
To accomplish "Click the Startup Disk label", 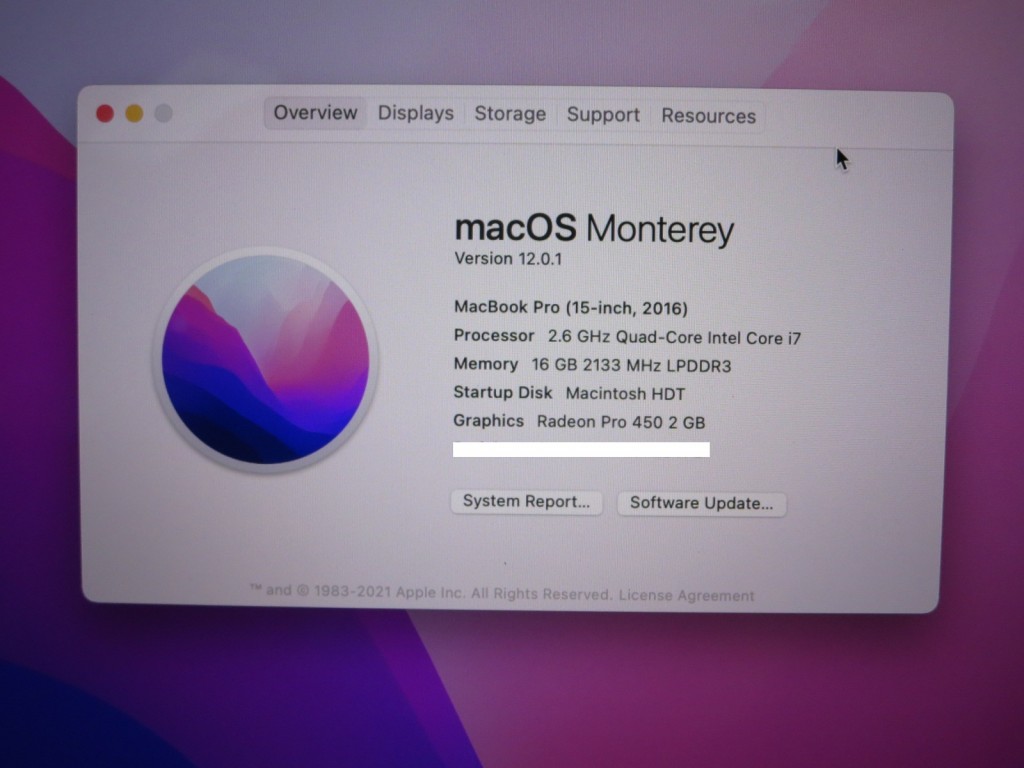I will coord(502,392).
